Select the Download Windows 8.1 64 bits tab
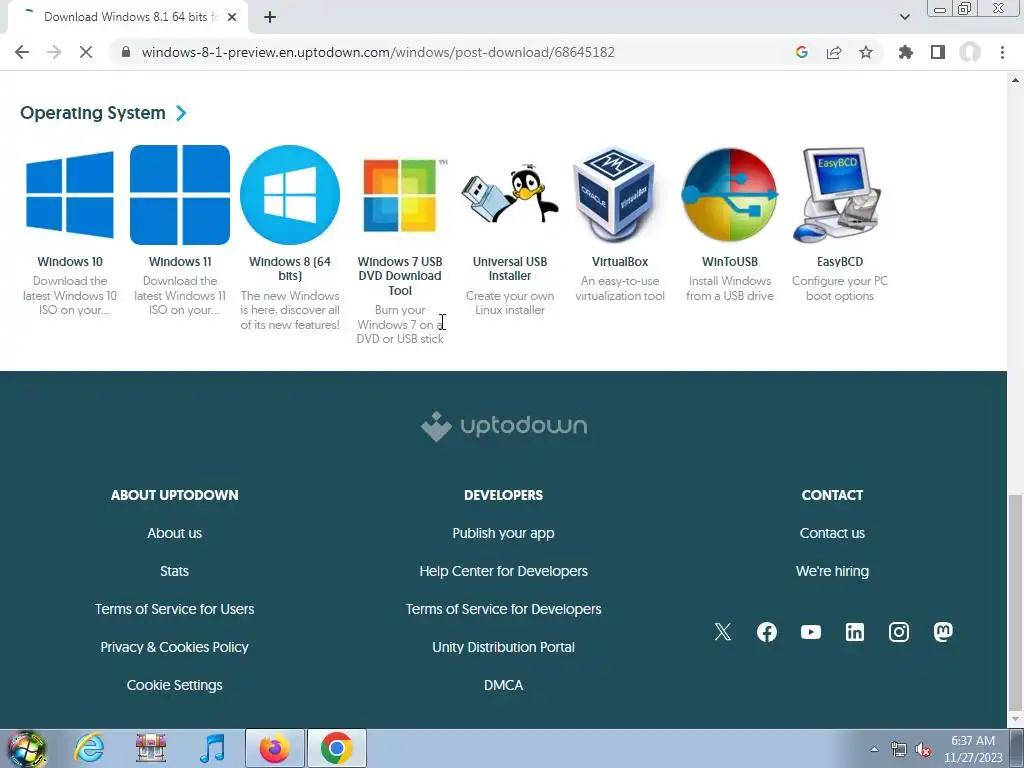 (x=128, y=17)
